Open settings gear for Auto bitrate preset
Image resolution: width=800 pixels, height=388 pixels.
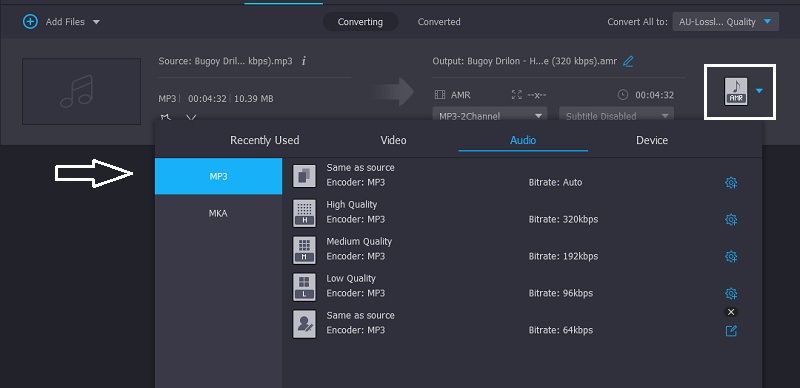click(731, 183)
